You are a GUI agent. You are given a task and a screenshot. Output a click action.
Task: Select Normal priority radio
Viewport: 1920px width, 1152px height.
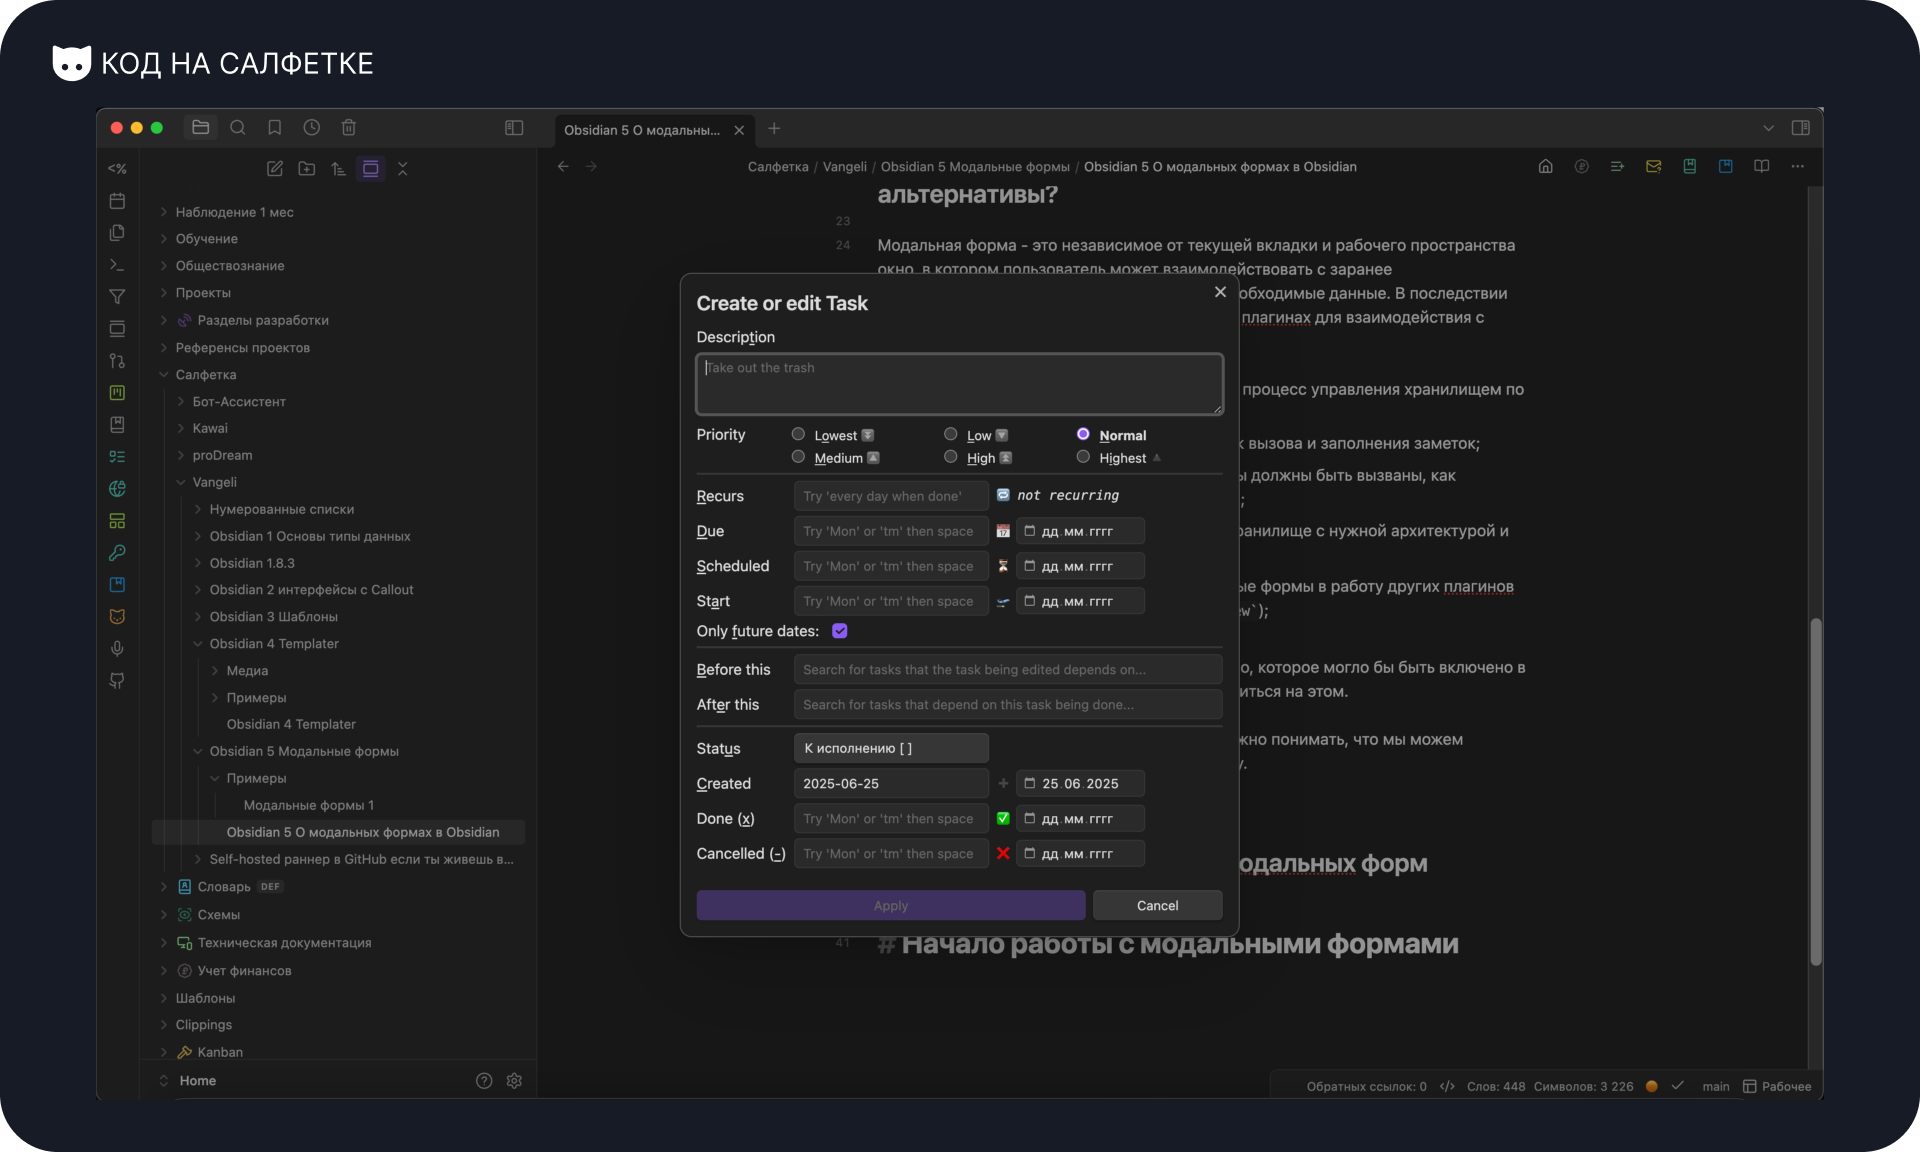point(1083,434)
